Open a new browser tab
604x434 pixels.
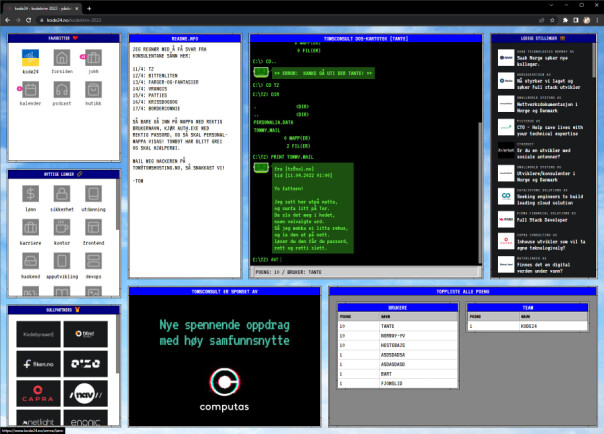[x=89, y=8]
